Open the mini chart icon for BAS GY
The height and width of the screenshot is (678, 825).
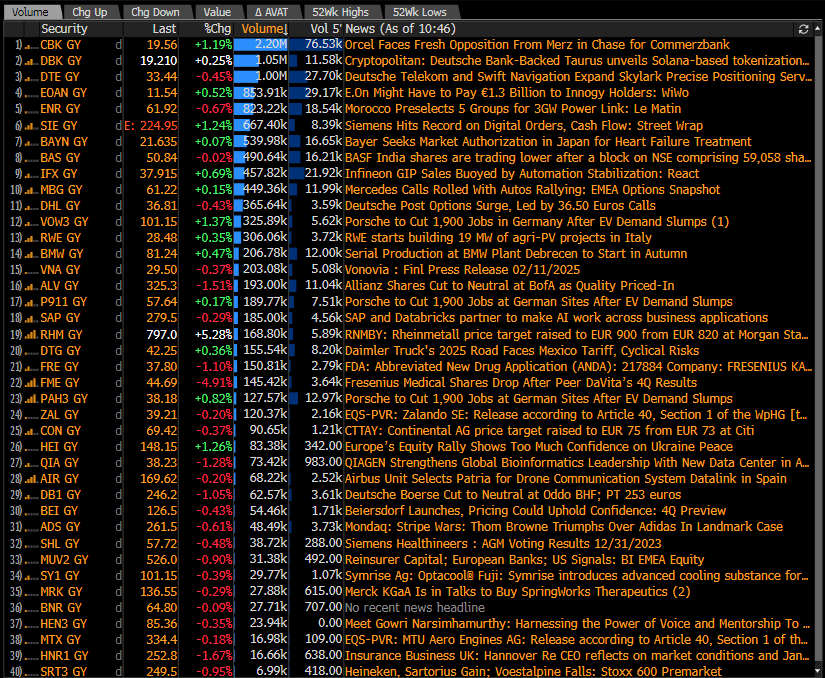[x=32, y=158]
